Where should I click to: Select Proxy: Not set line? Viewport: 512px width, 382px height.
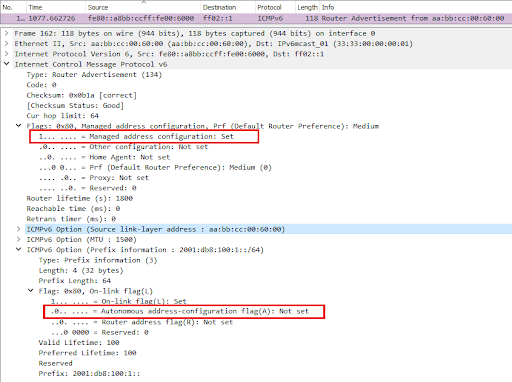point(94,178)
